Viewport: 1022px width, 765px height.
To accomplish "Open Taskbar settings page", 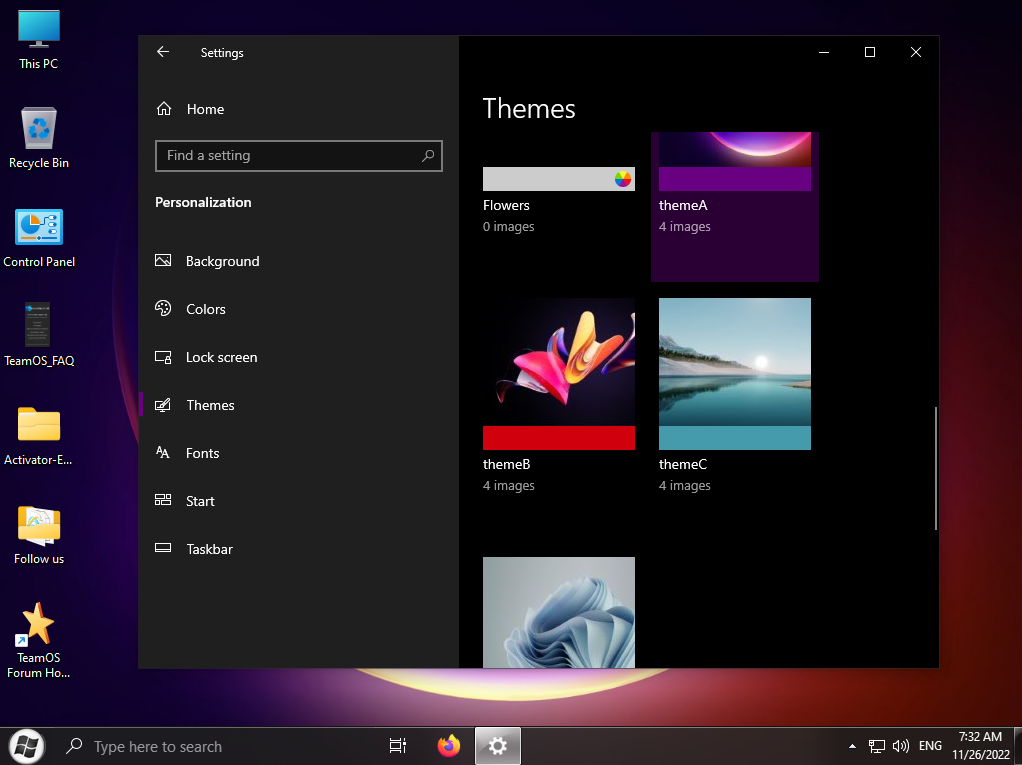I will pyautogui.click(x=209, y=549).
